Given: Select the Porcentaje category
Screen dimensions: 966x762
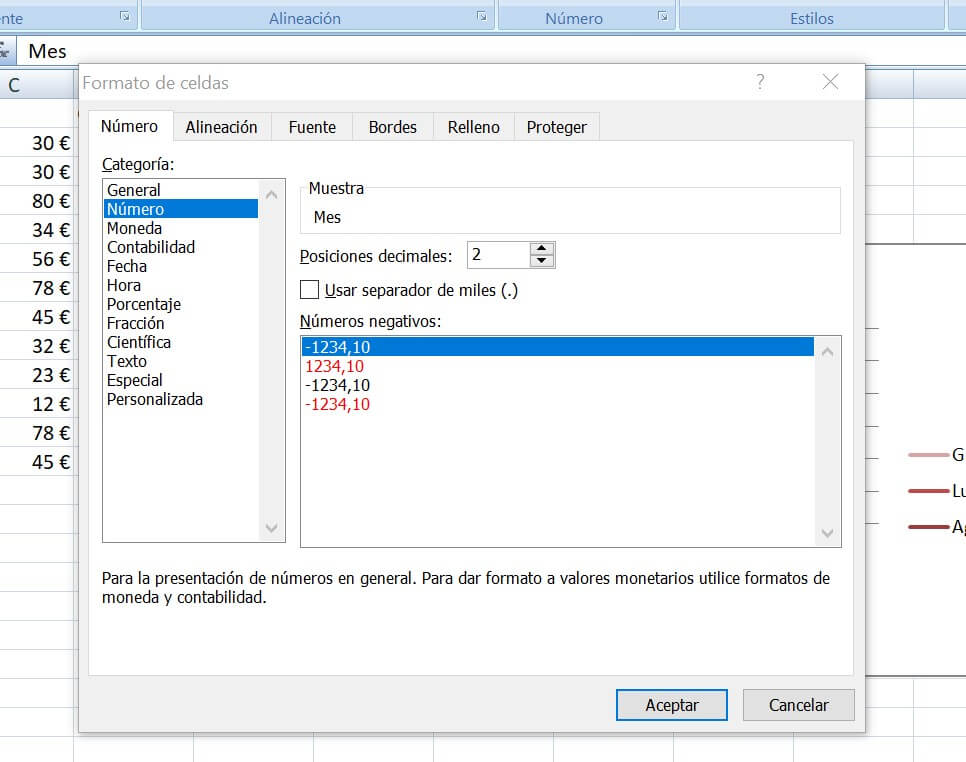Looking at the screenshot, I should click(x=144, y=304).
